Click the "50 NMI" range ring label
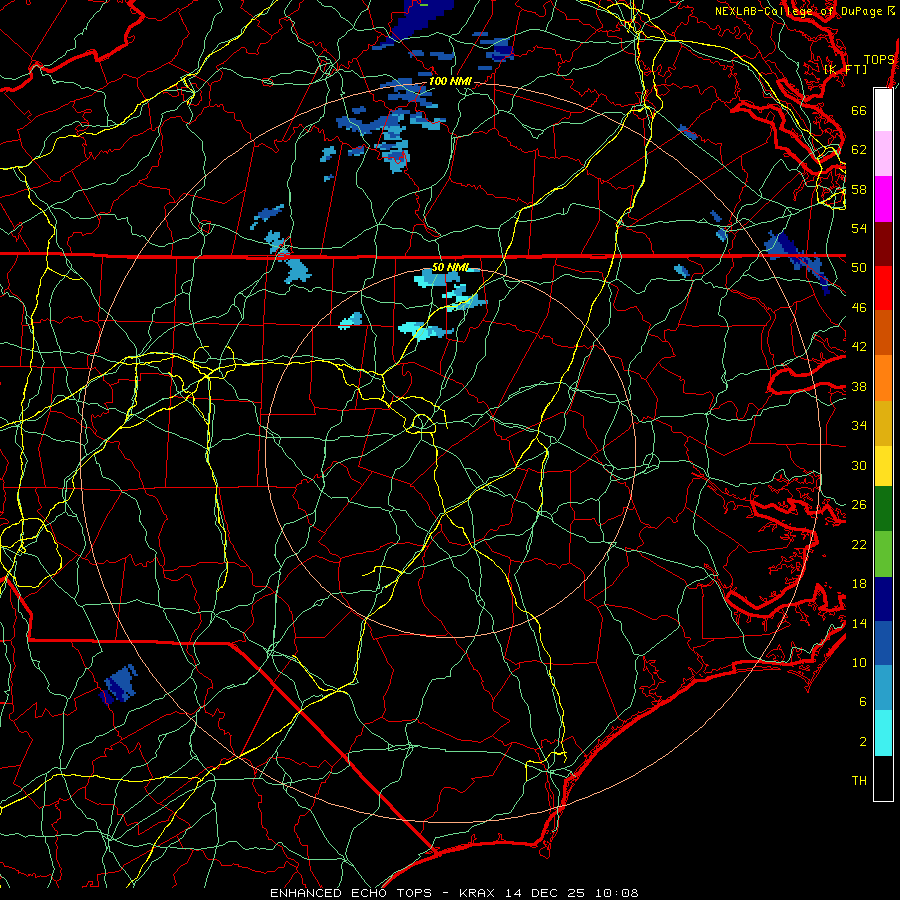This screenshot has width=900, height=900. (450, 267)
